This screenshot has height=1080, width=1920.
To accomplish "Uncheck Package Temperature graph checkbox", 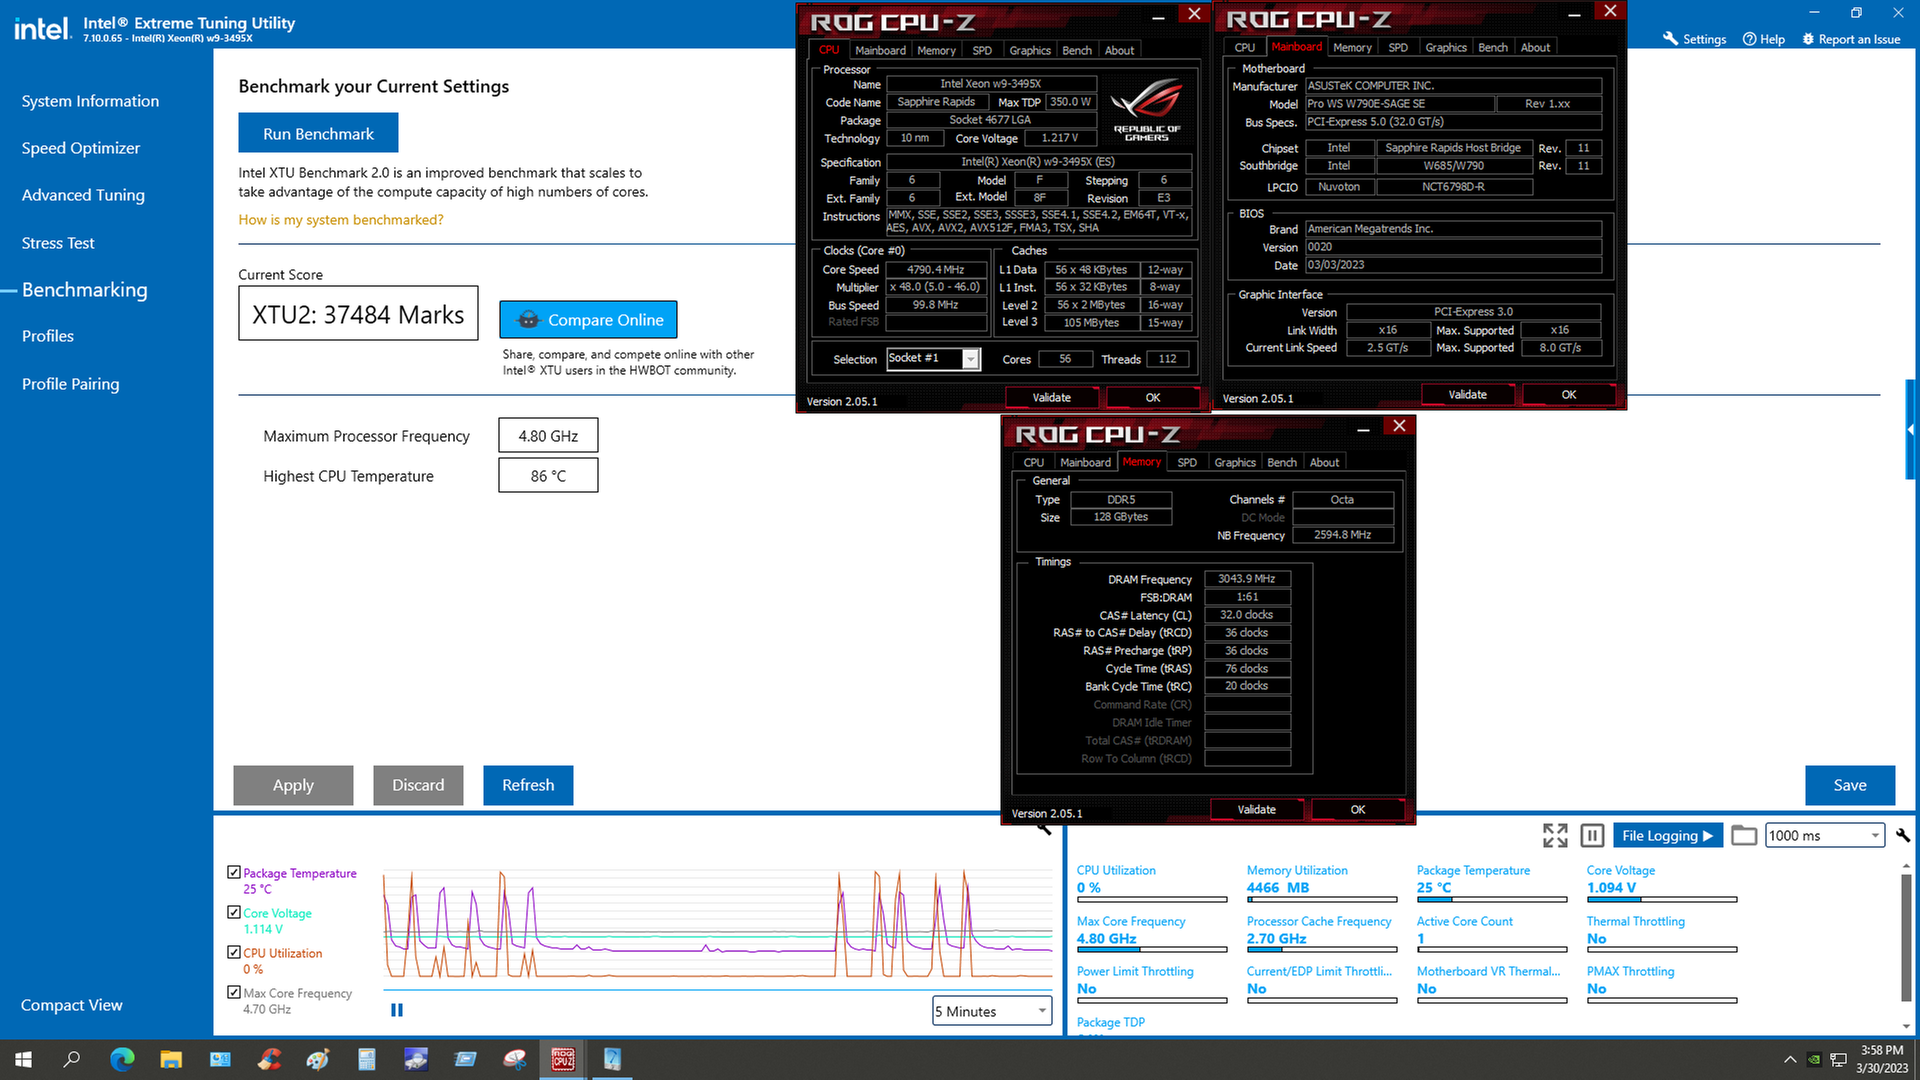I will point(234,872).
